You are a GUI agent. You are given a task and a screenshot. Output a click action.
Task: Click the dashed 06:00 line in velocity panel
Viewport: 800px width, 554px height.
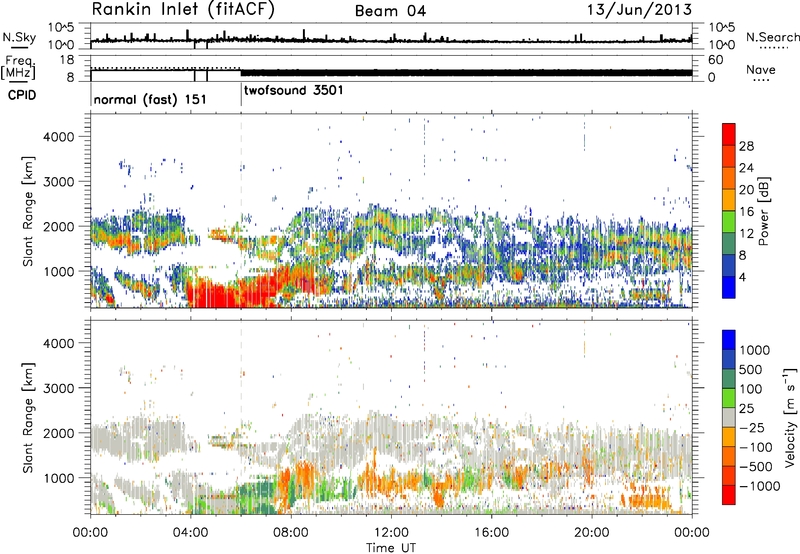click(x=241, y=417)
